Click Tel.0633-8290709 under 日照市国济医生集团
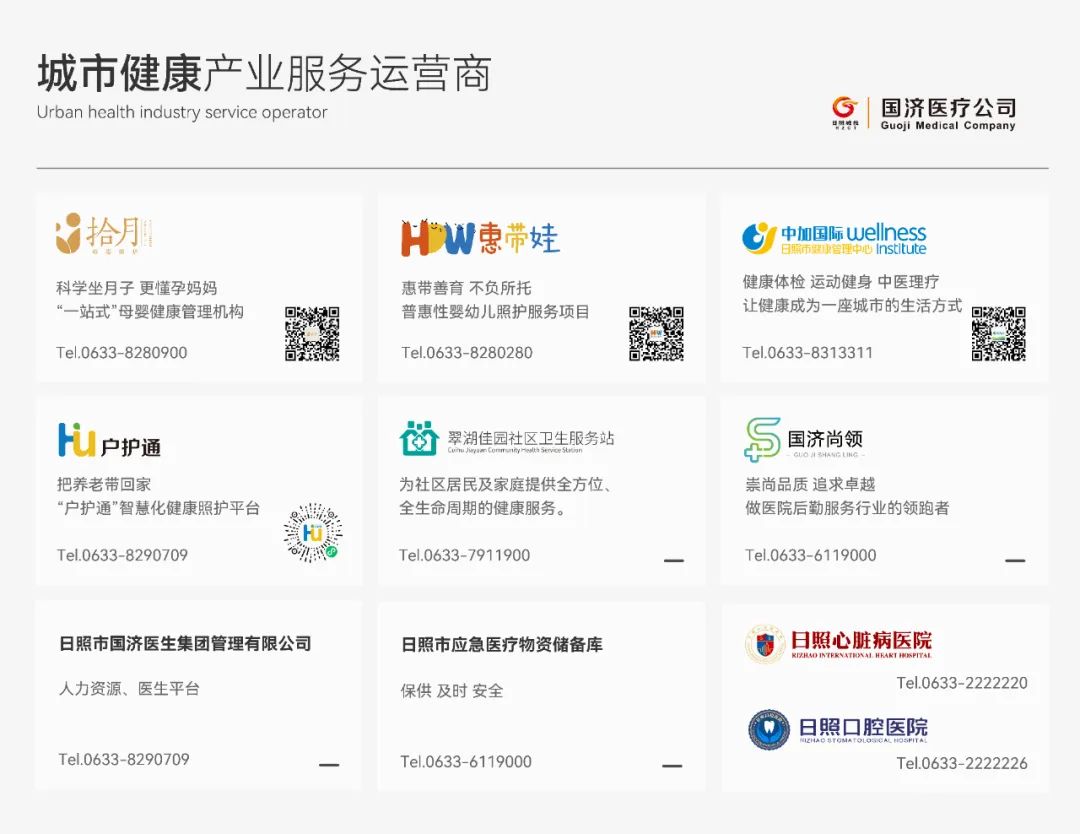Image resolution: width=1080 pixels, height=834 pixels. click(x=124, y=759)
